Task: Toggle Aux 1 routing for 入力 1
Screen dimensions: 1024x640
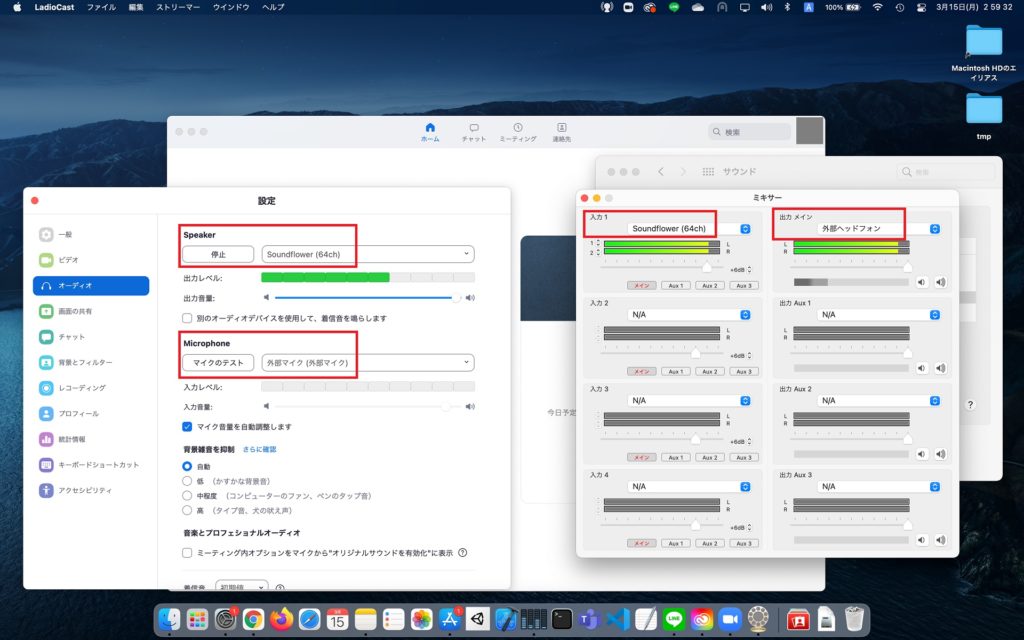Action: (676, 285)
